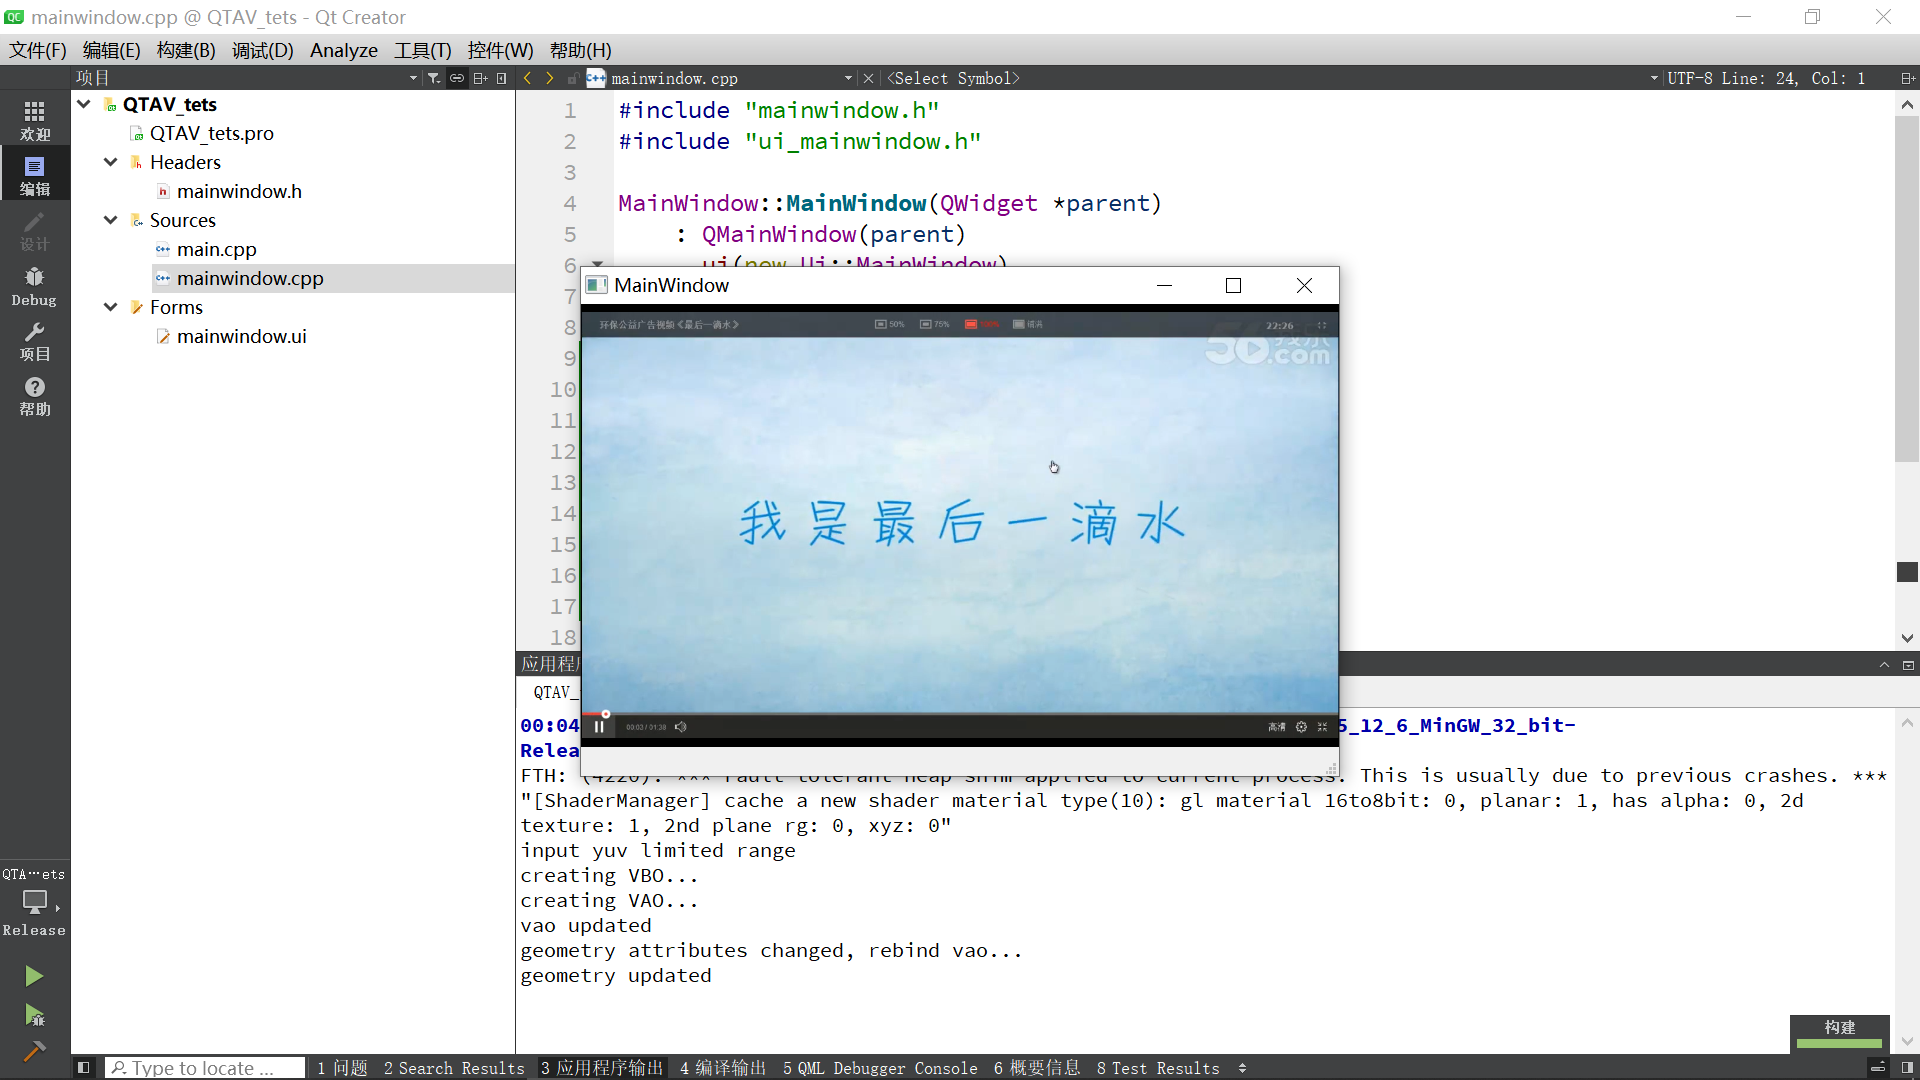The width and height of the screenshot is (1920, 1080).
Task: Go back with the yellow left arrow
Action: (527, 78)
